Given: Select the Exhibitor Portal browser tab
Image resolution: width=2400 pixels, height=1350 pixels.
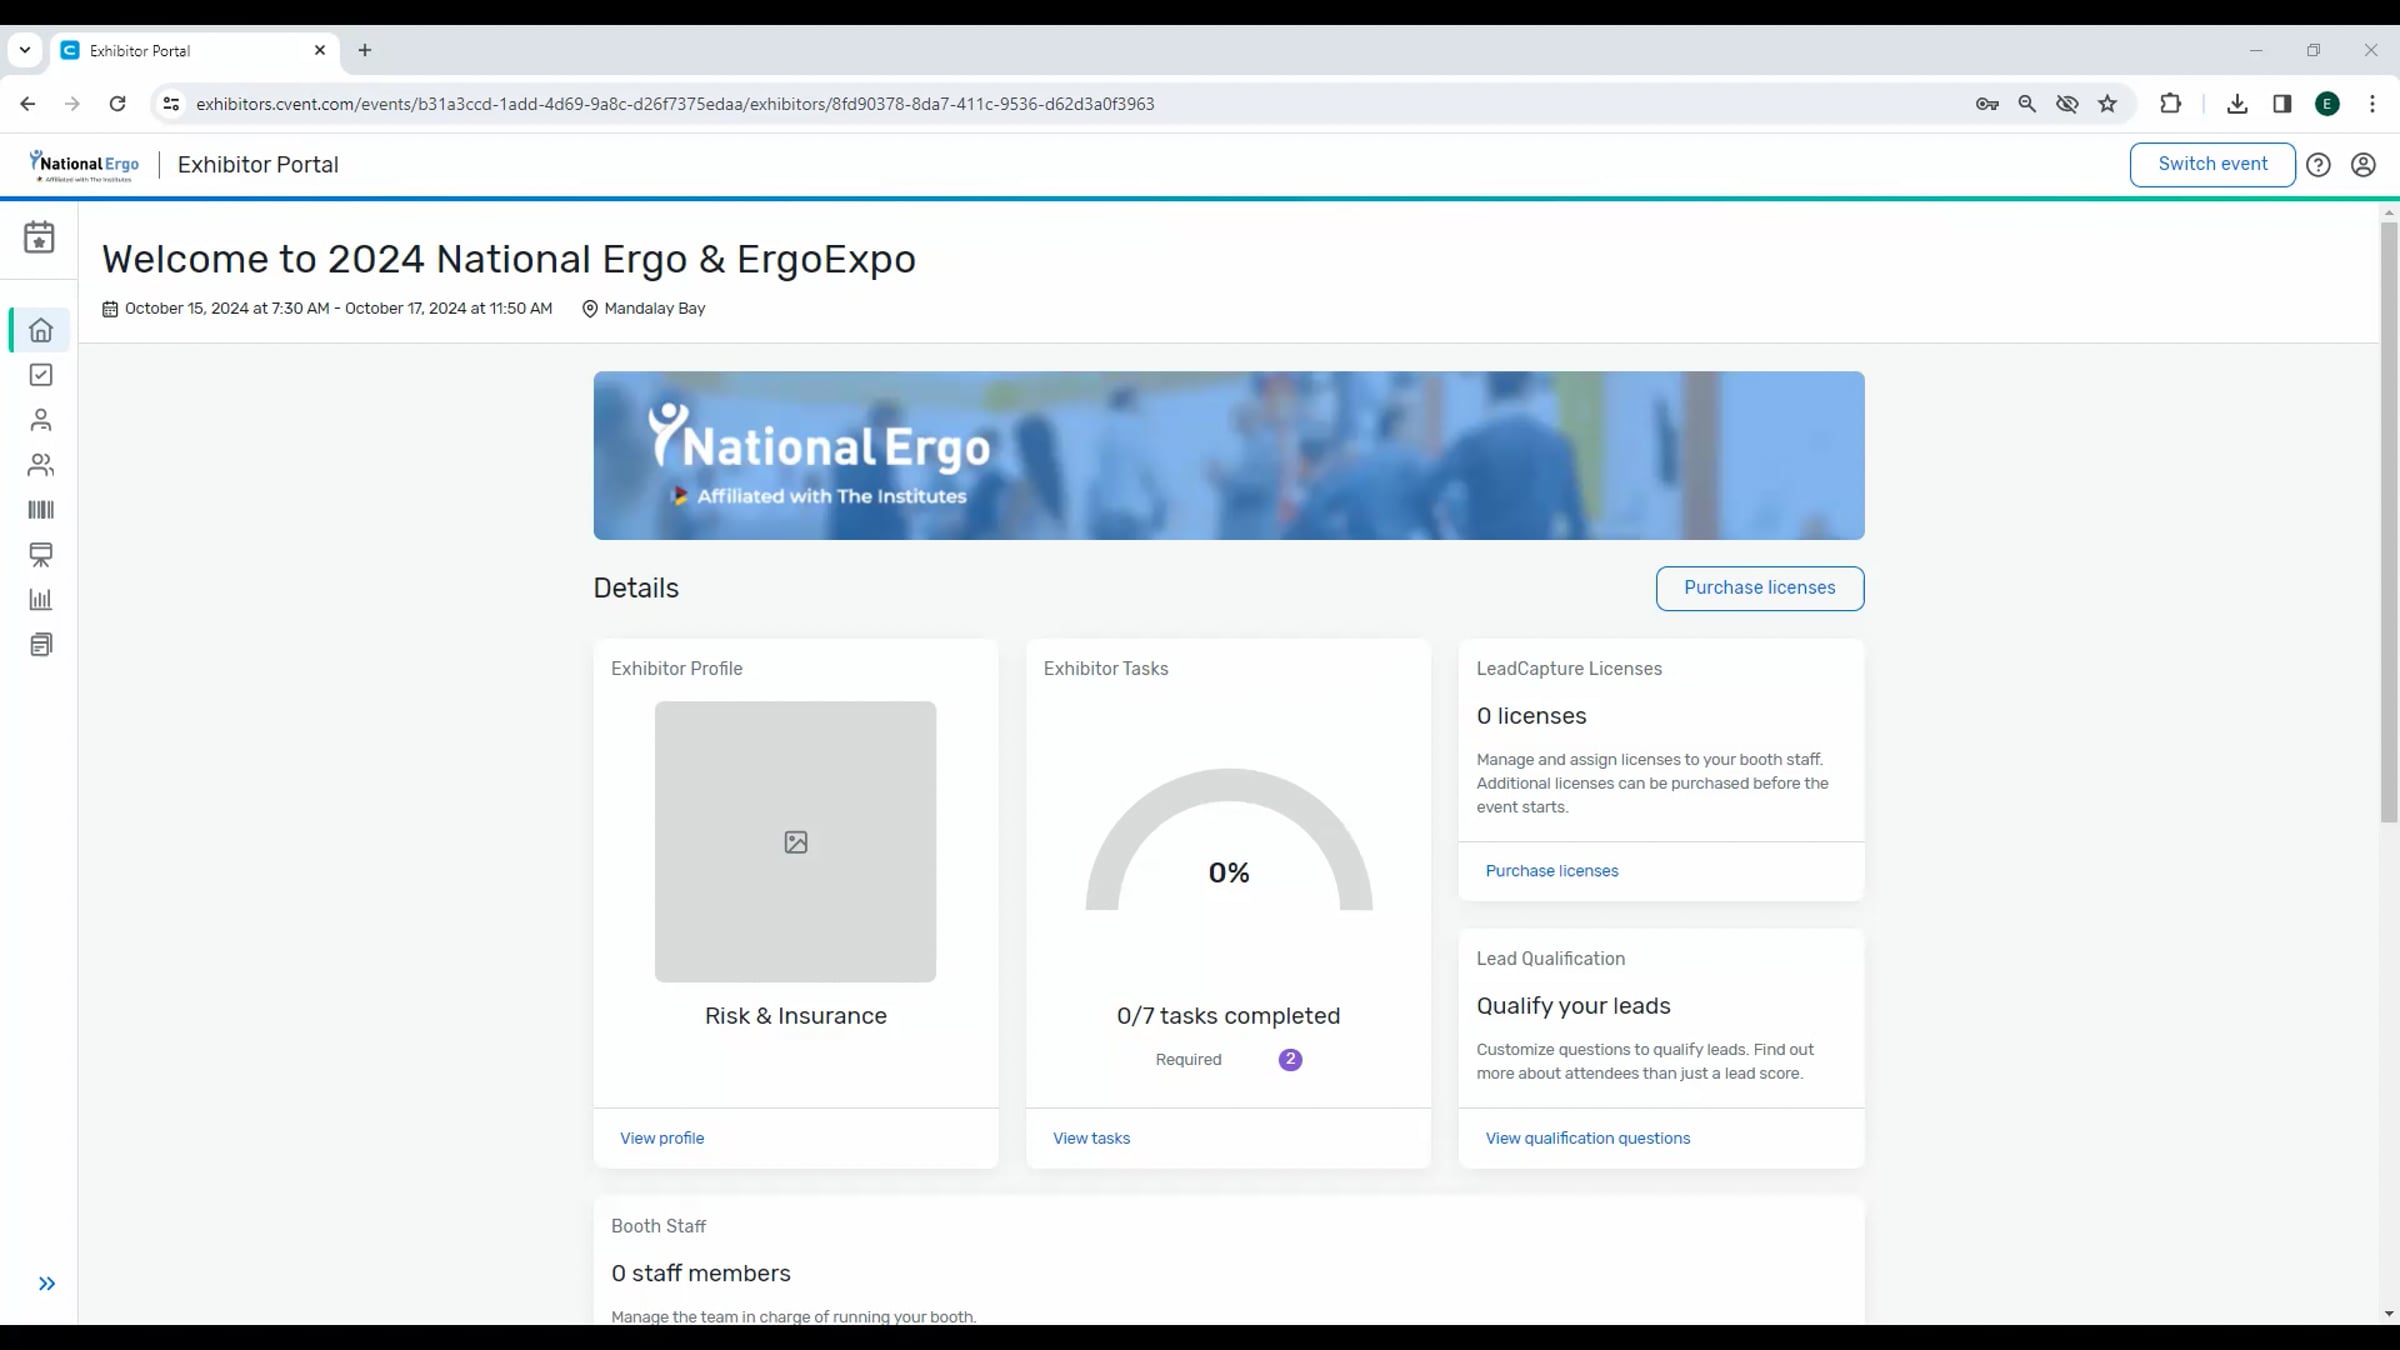Looking at the screenshot, I should (195, 51).
